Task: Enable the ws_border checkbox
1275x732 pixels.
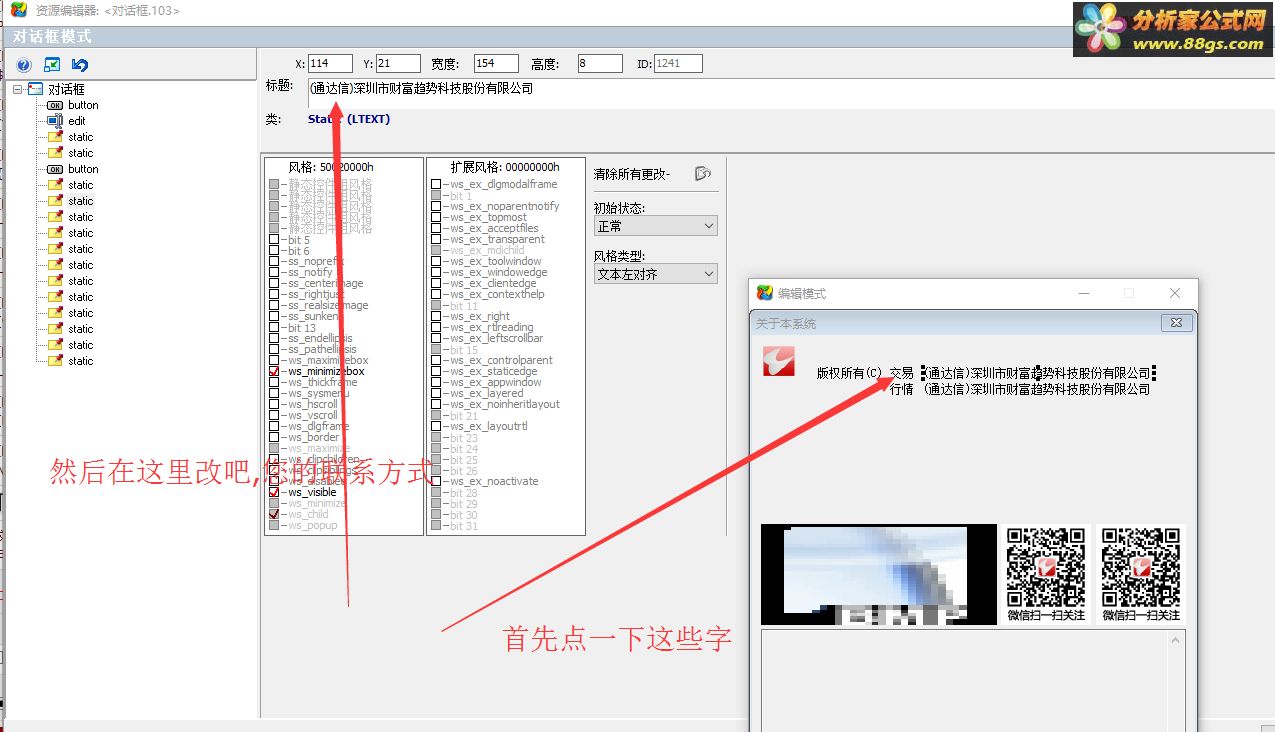Action: pos(274,437)
